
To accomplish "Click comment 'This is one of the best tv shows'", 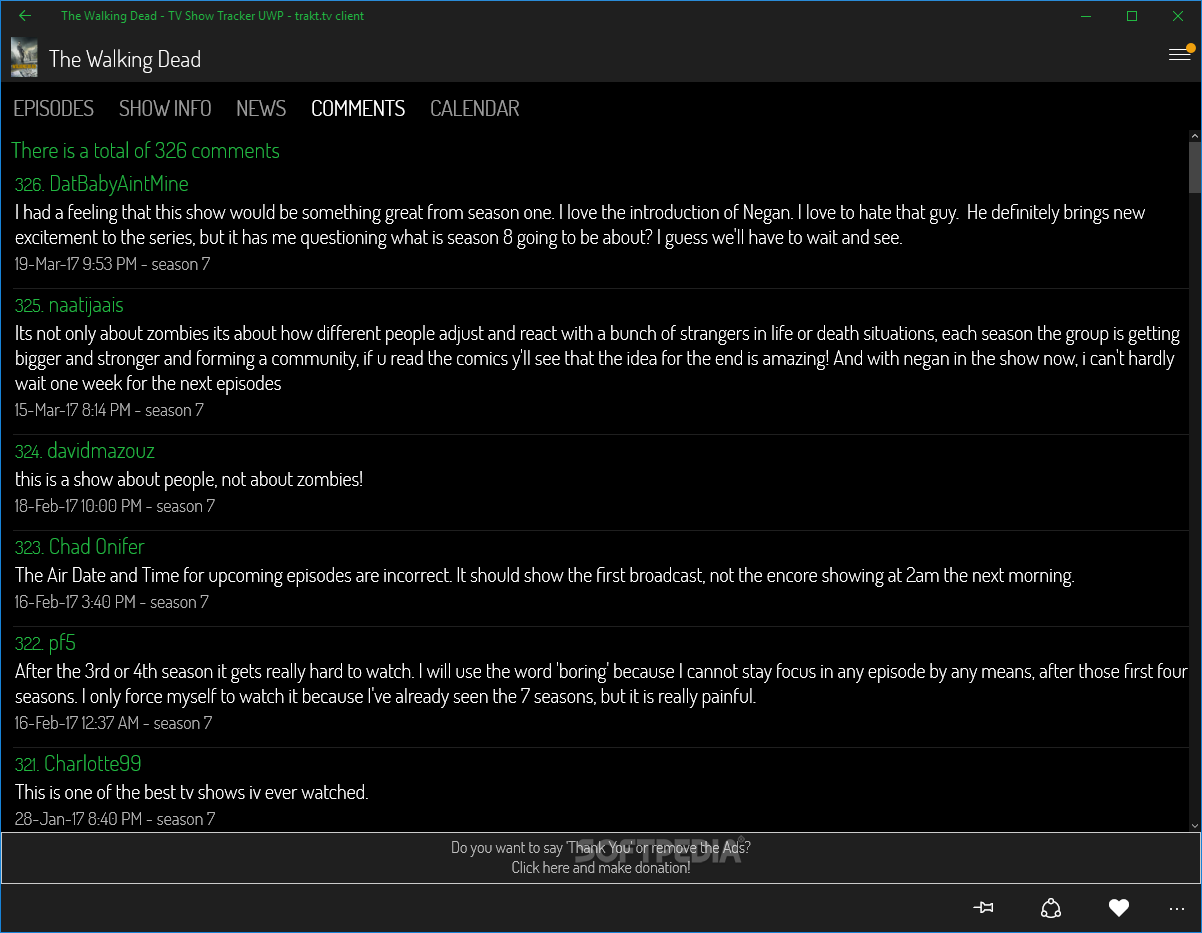I will (192, 792).
